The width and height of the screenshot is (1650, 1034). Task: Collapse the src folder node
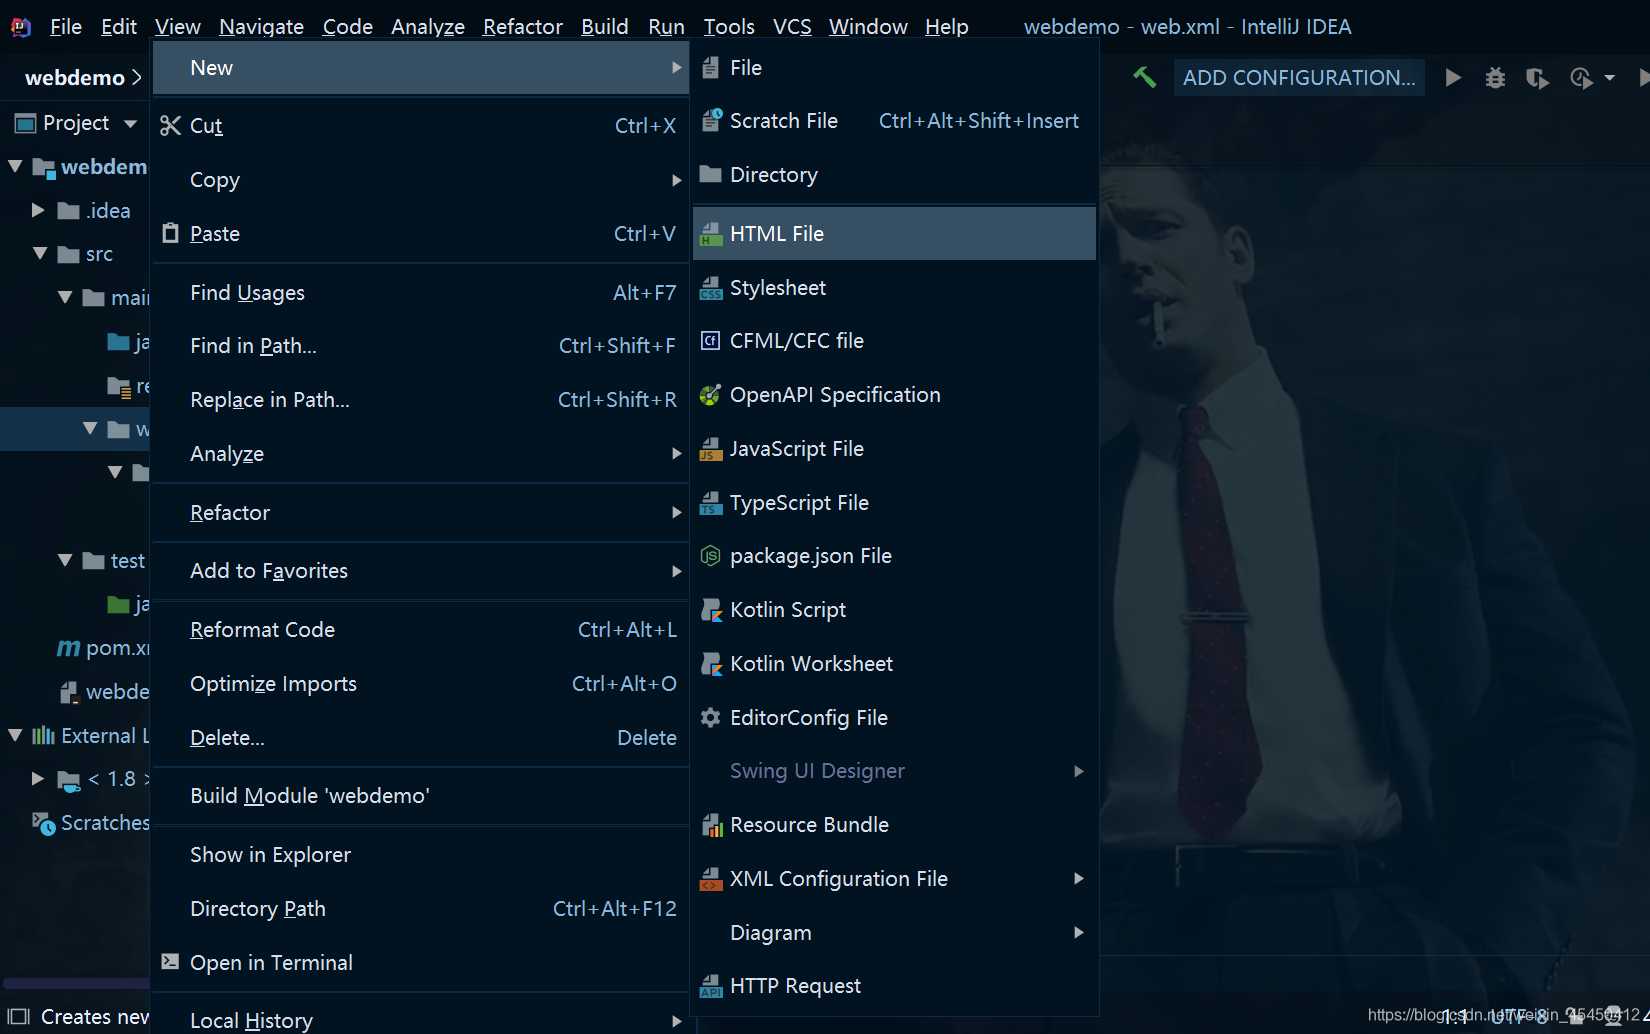coord(40,253)
